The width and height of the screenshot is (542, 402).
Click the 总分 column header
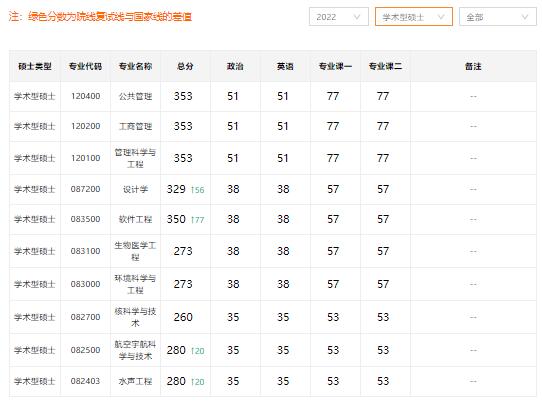tap(185, 66)
